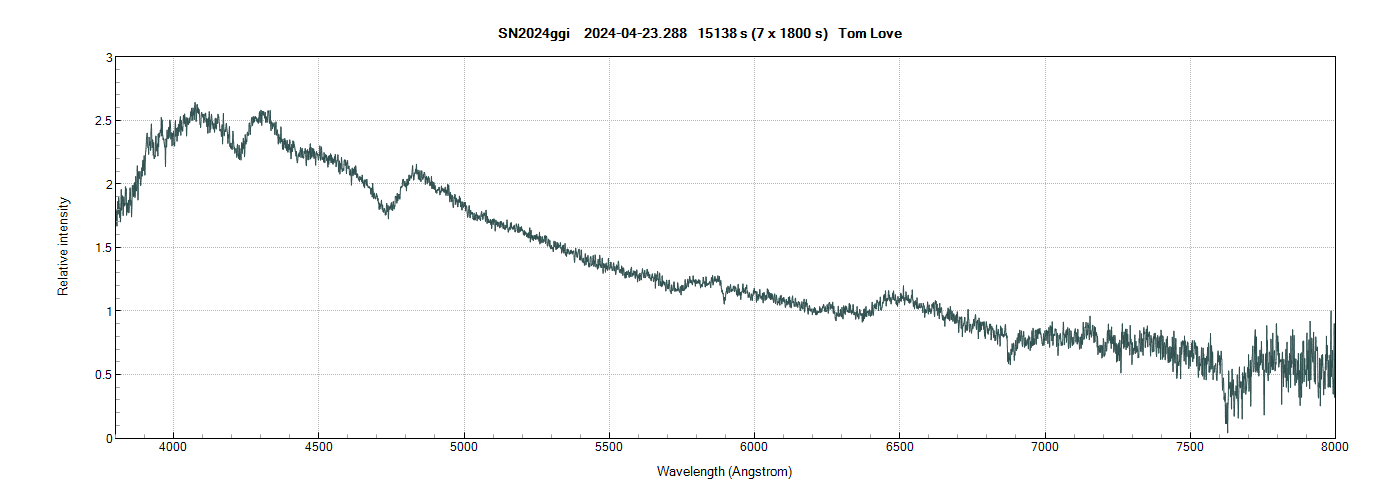Click the Wavelength (Angstrom) x-axis label
This screenshot has width=1400, height=500.
point(724,471)
